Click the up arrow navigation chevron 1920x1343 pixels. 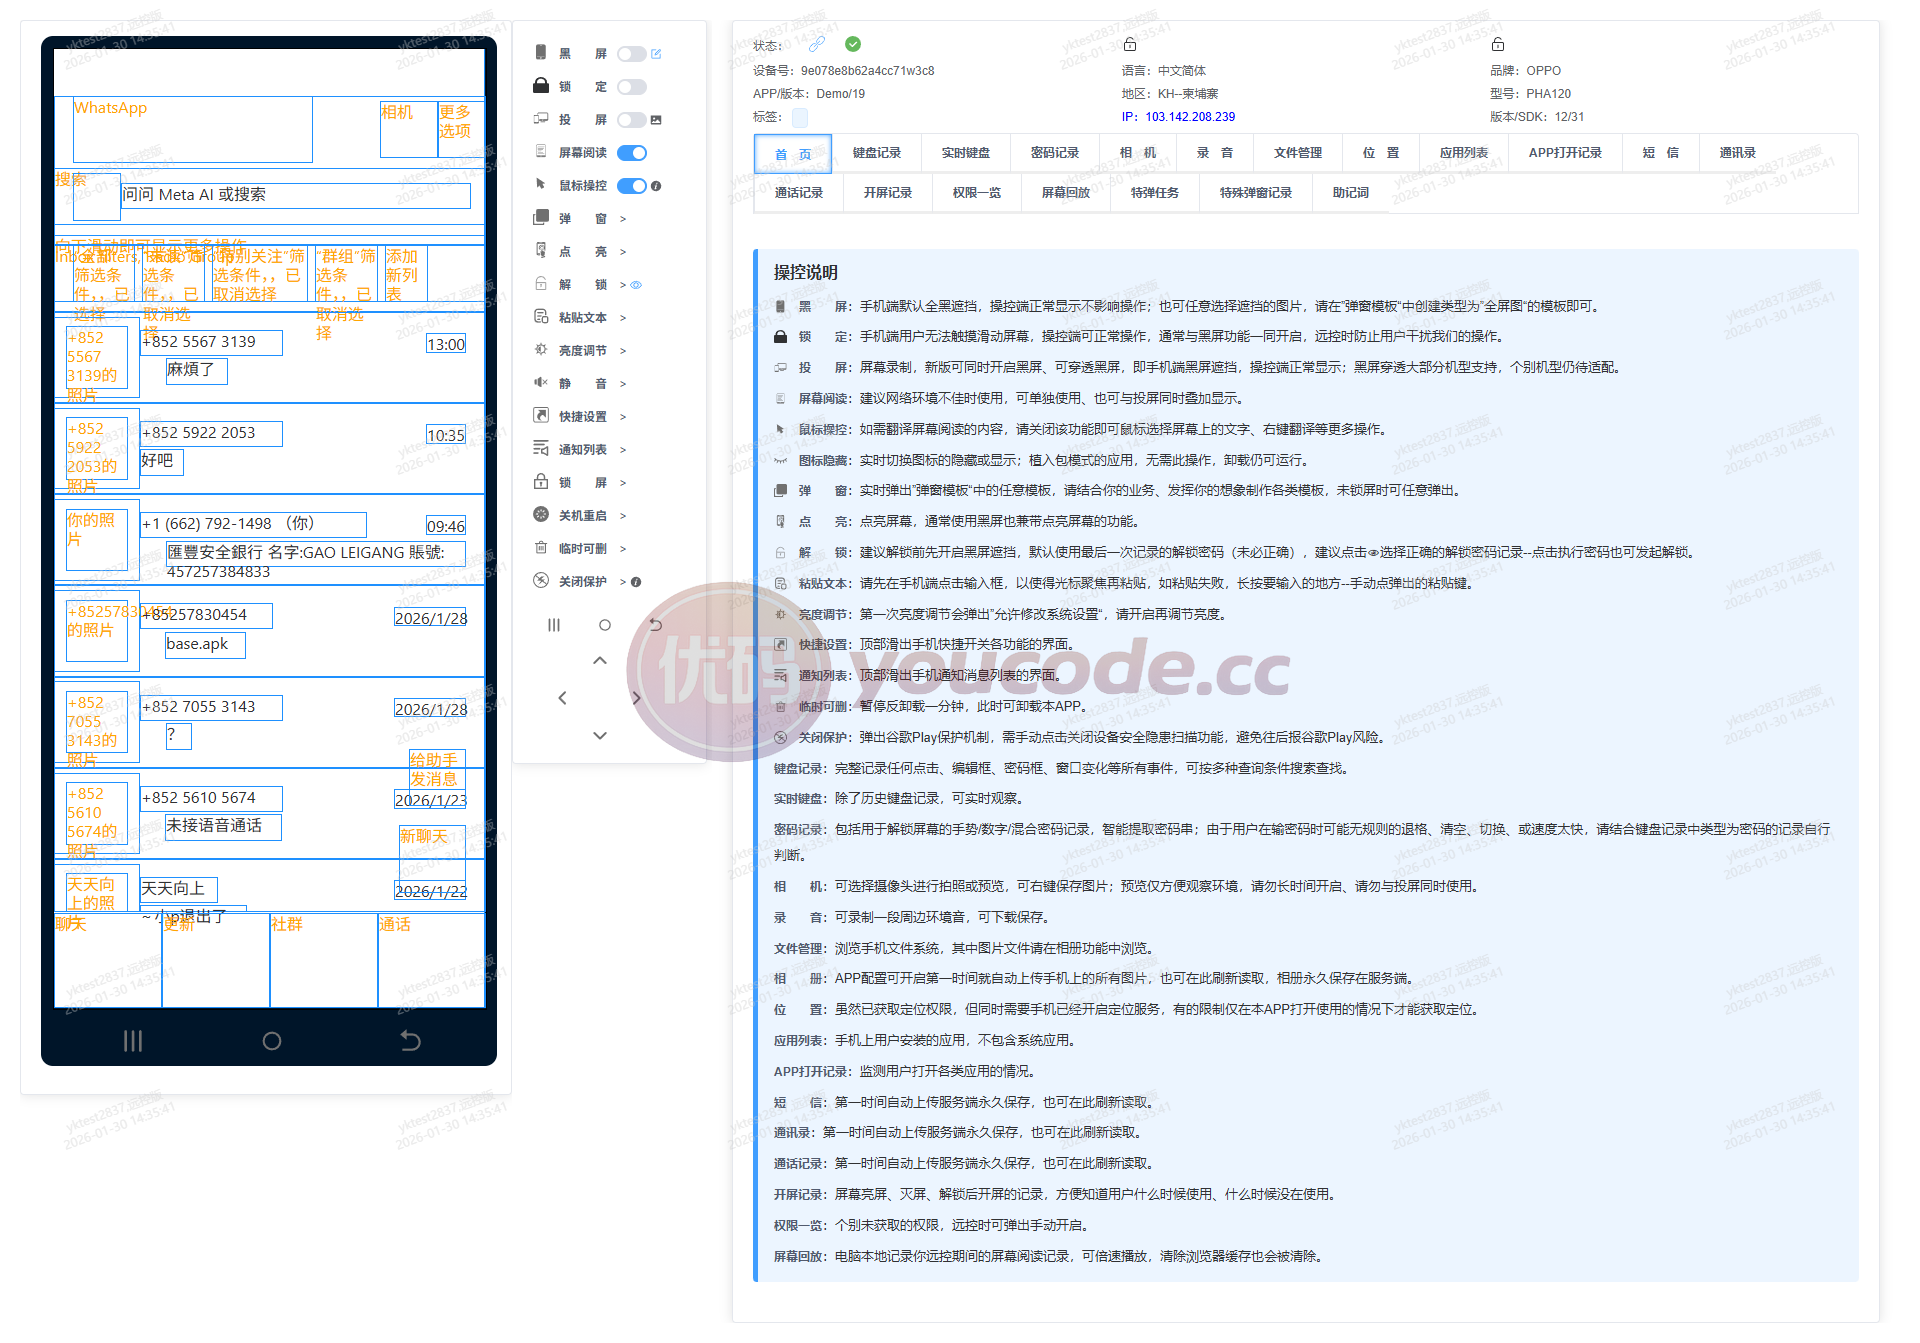click(x=600, y=660)
